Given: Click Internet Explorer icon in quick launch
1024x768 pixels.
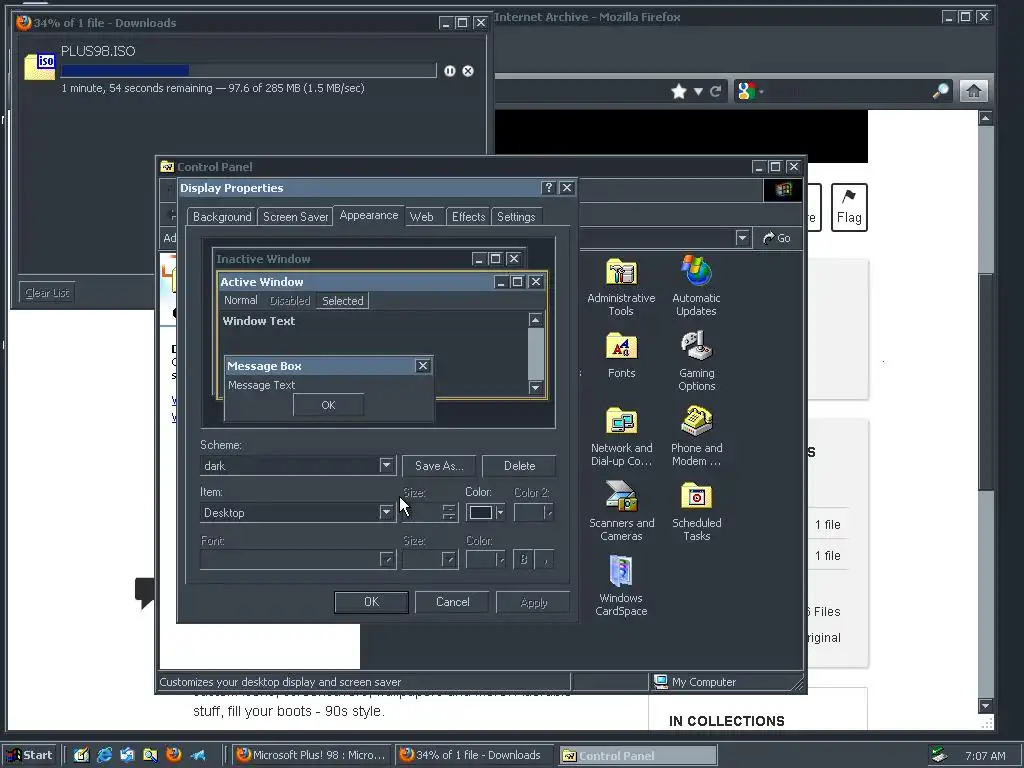Looking at the screenshot, I should (x=104, y=755).
